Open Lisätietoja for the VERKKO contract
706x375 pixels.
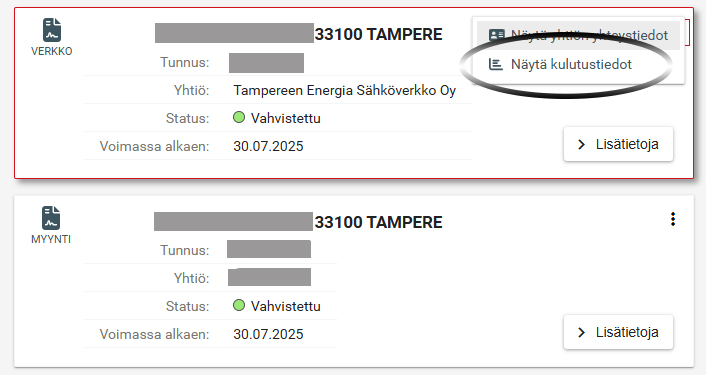[618, 144]
